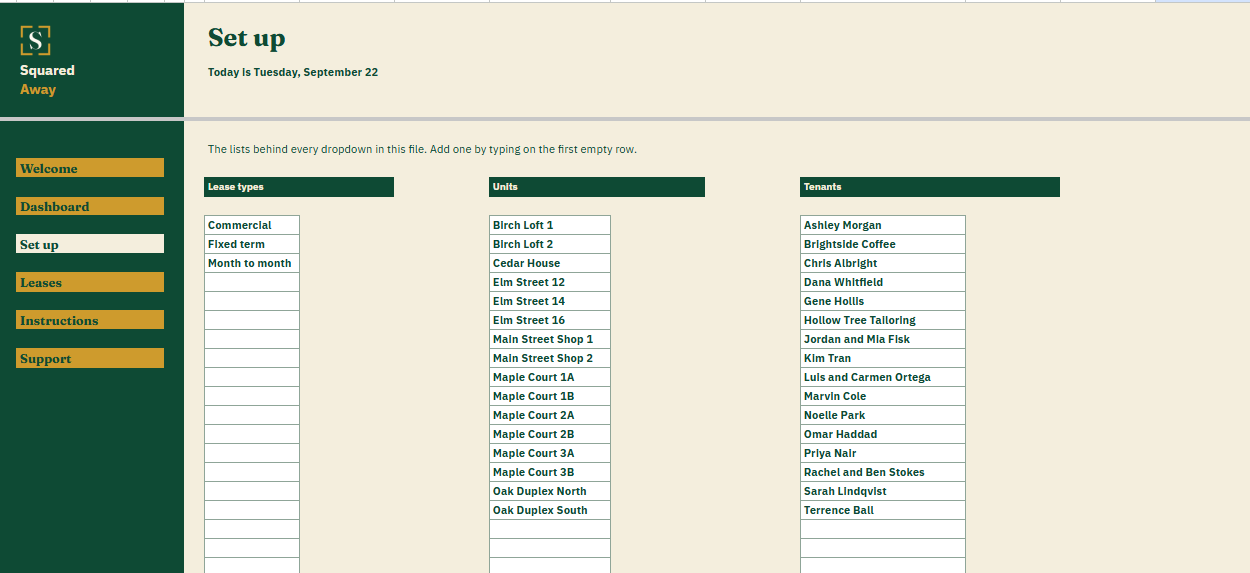The height and width of the screenshot is (573, 1250).
Task: Click the Today is Tuesday, September 22 text
Action: pyautogui.click(x=293, y=72)
